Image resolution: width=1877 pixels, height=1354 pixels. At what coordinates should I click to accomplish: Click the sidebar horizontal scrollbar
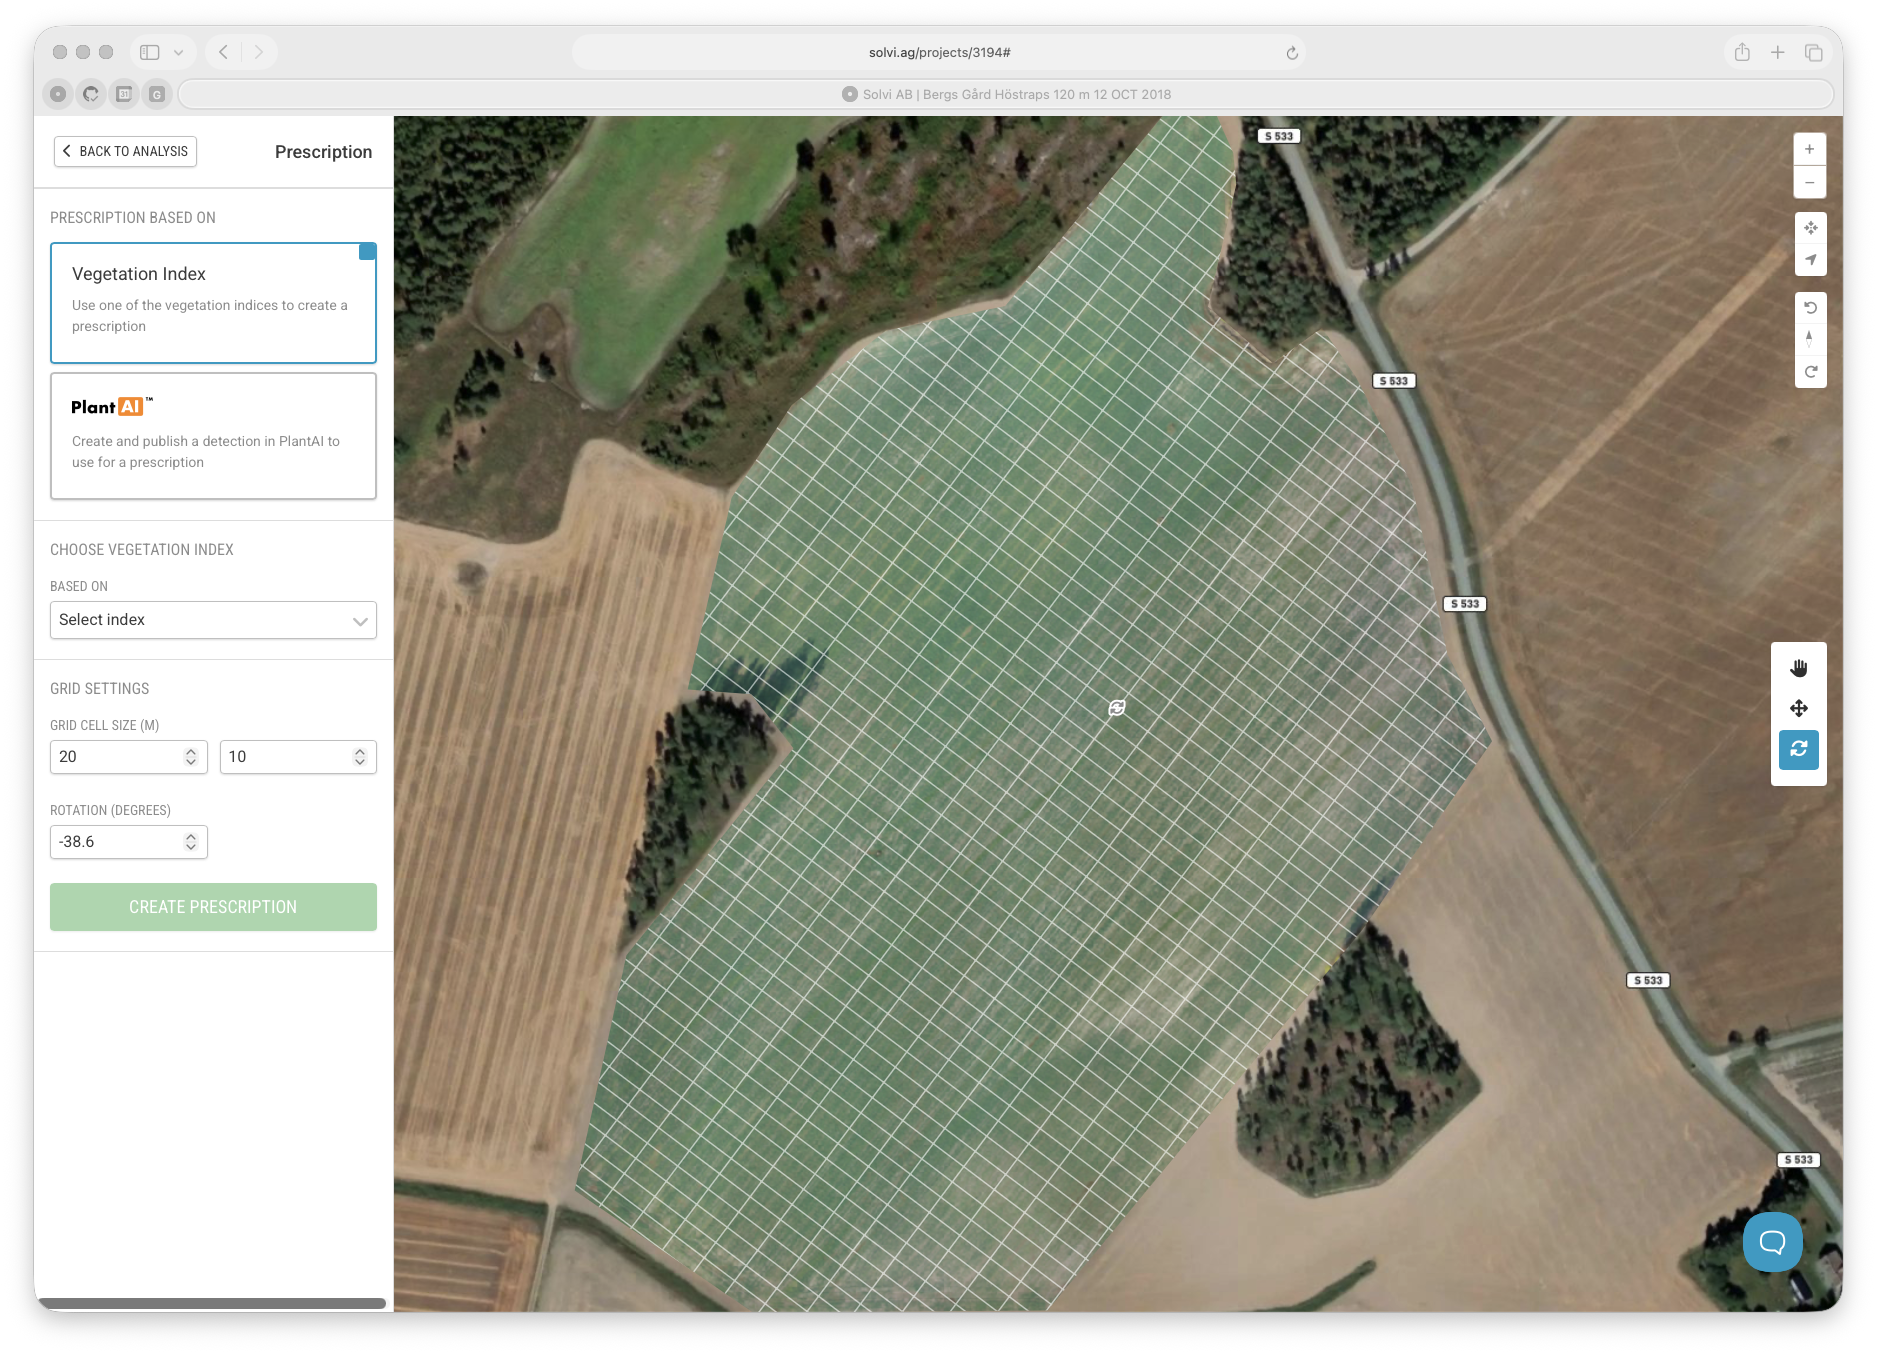[x=212, y=1303]
